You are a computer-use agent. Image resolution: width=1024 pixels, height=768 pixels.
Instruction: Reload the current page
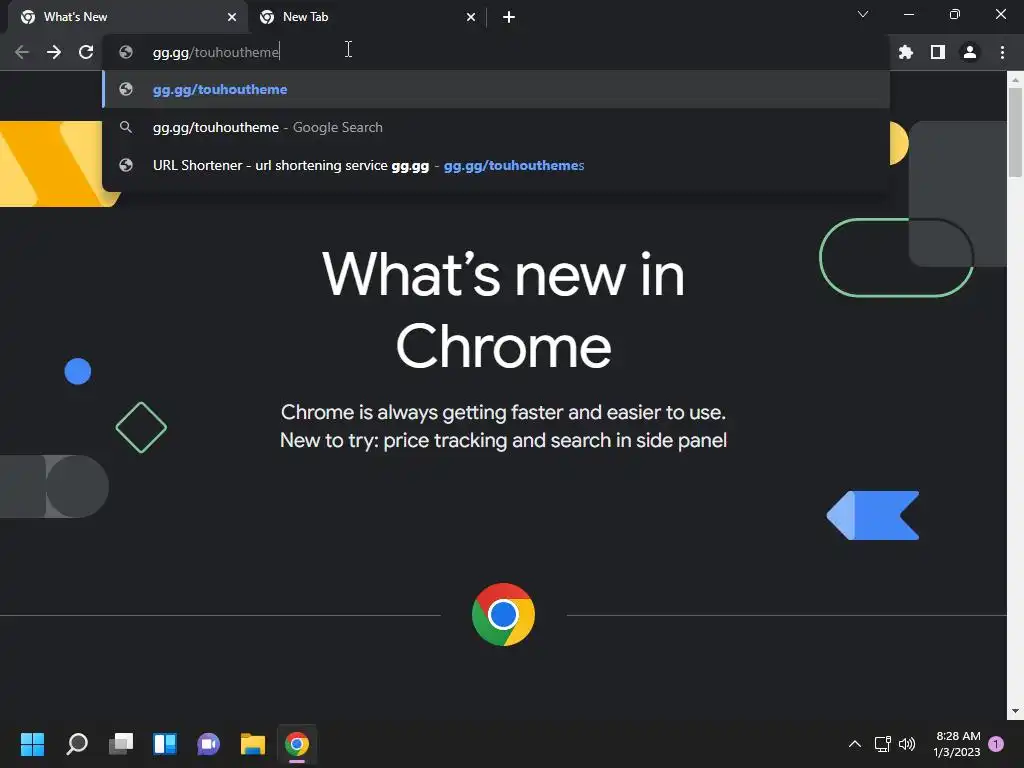(x=86, y=52)
